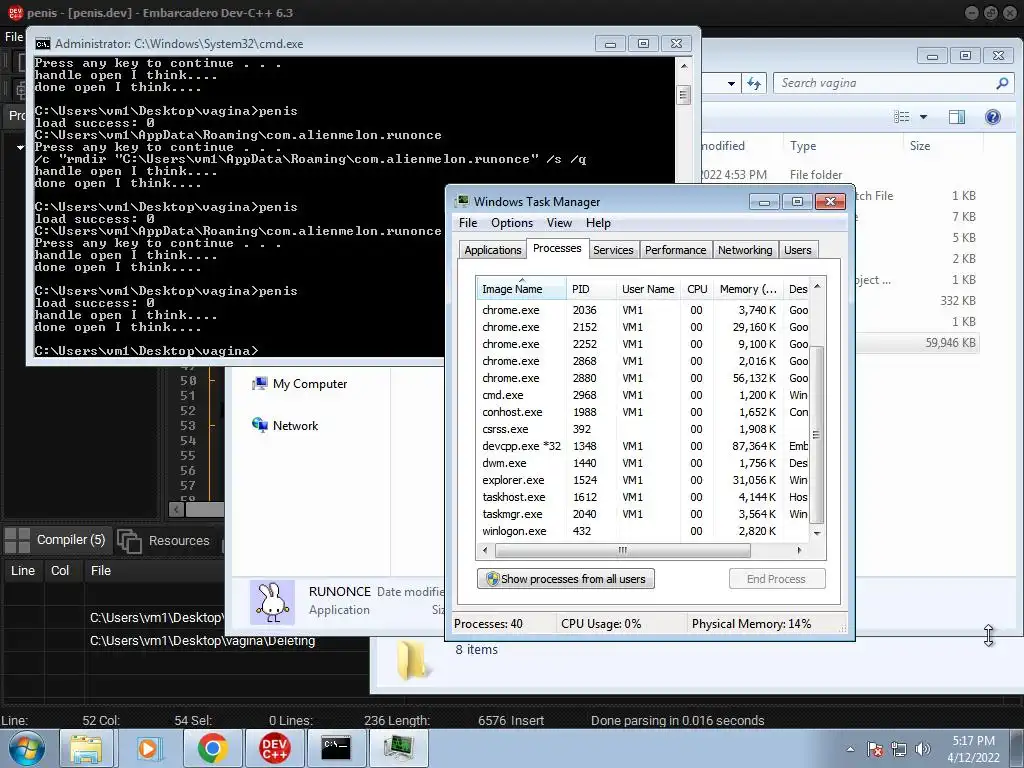This screenshot has width=1024, height=768.
Task: Toggle the Explorer preview pane icon
Action: click(957, 117)
